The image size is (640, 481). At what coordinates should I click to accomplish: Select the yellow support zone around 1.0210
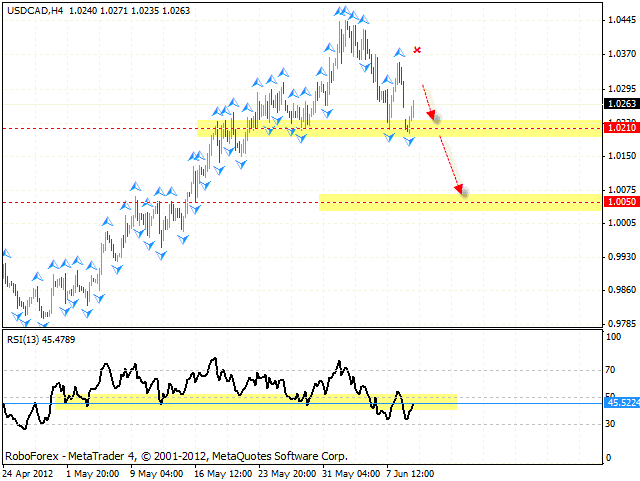click(x=300, y=128)
